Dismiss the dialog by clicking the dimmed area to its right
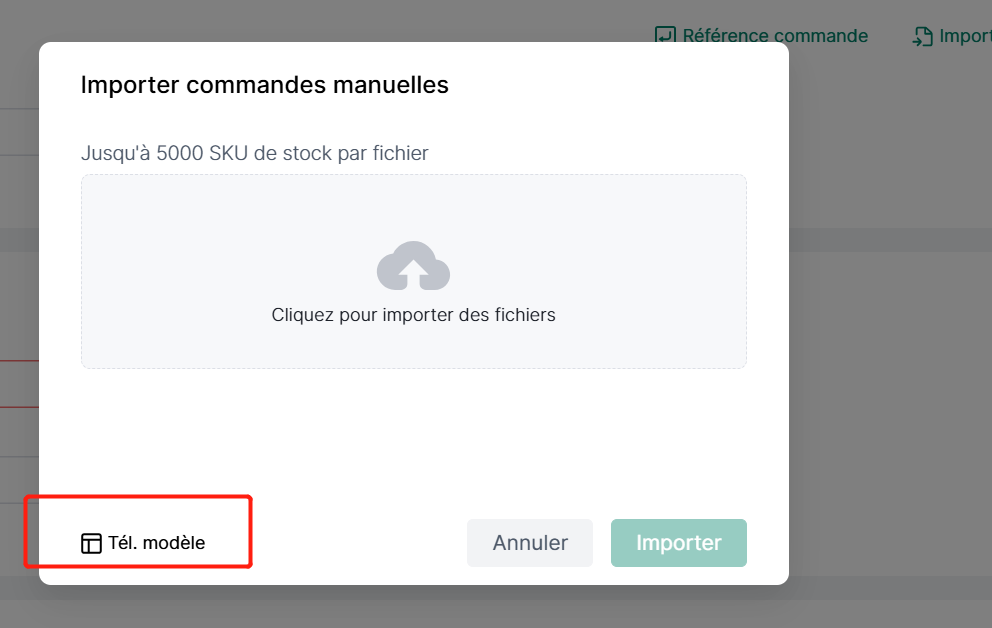 (x=890, y=316)
